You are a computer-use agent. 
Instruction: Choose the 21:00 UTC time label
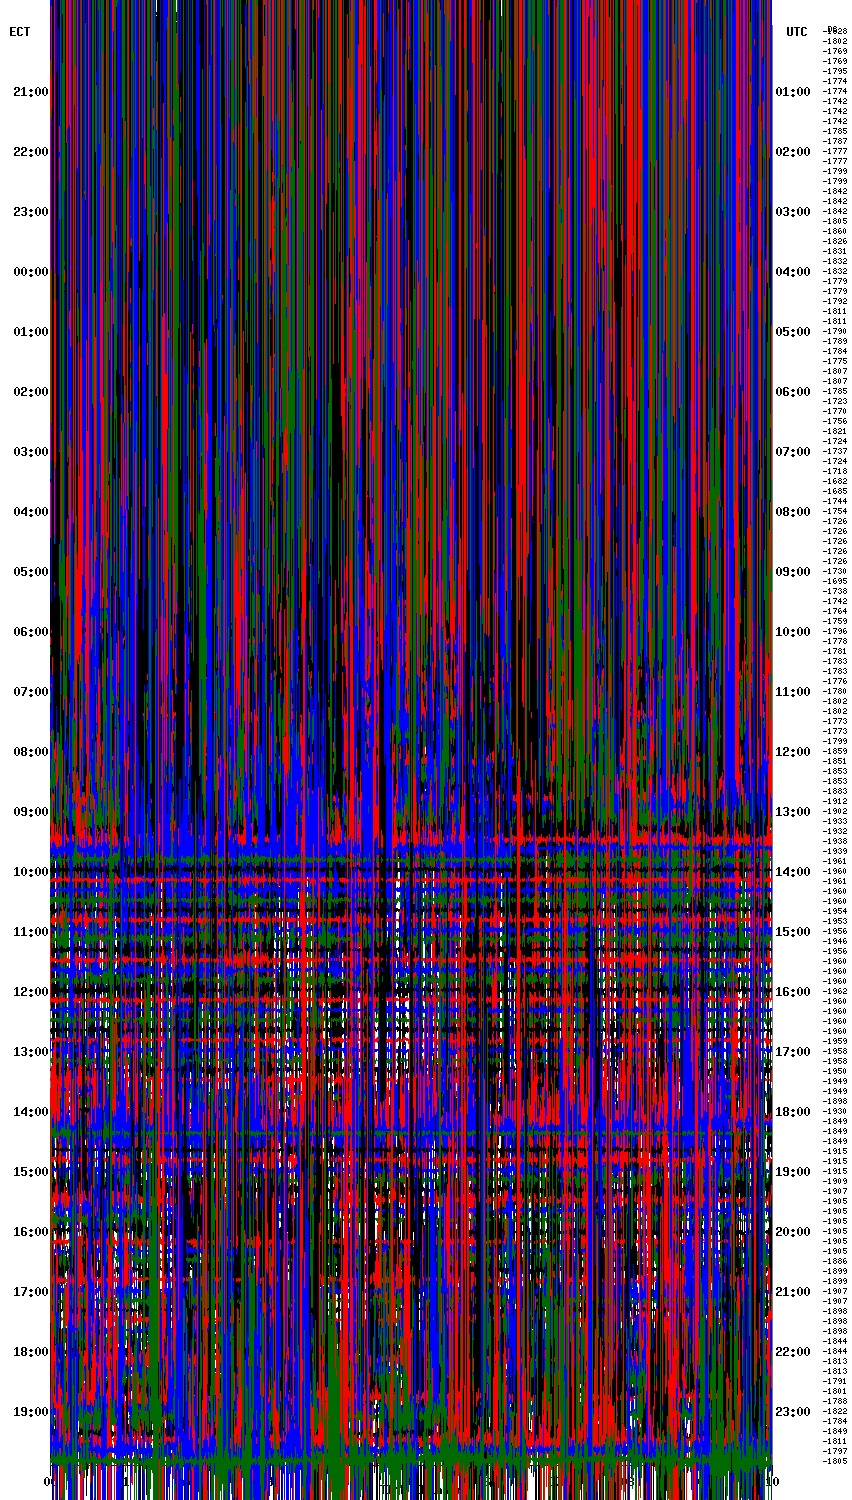point(793,1292)
